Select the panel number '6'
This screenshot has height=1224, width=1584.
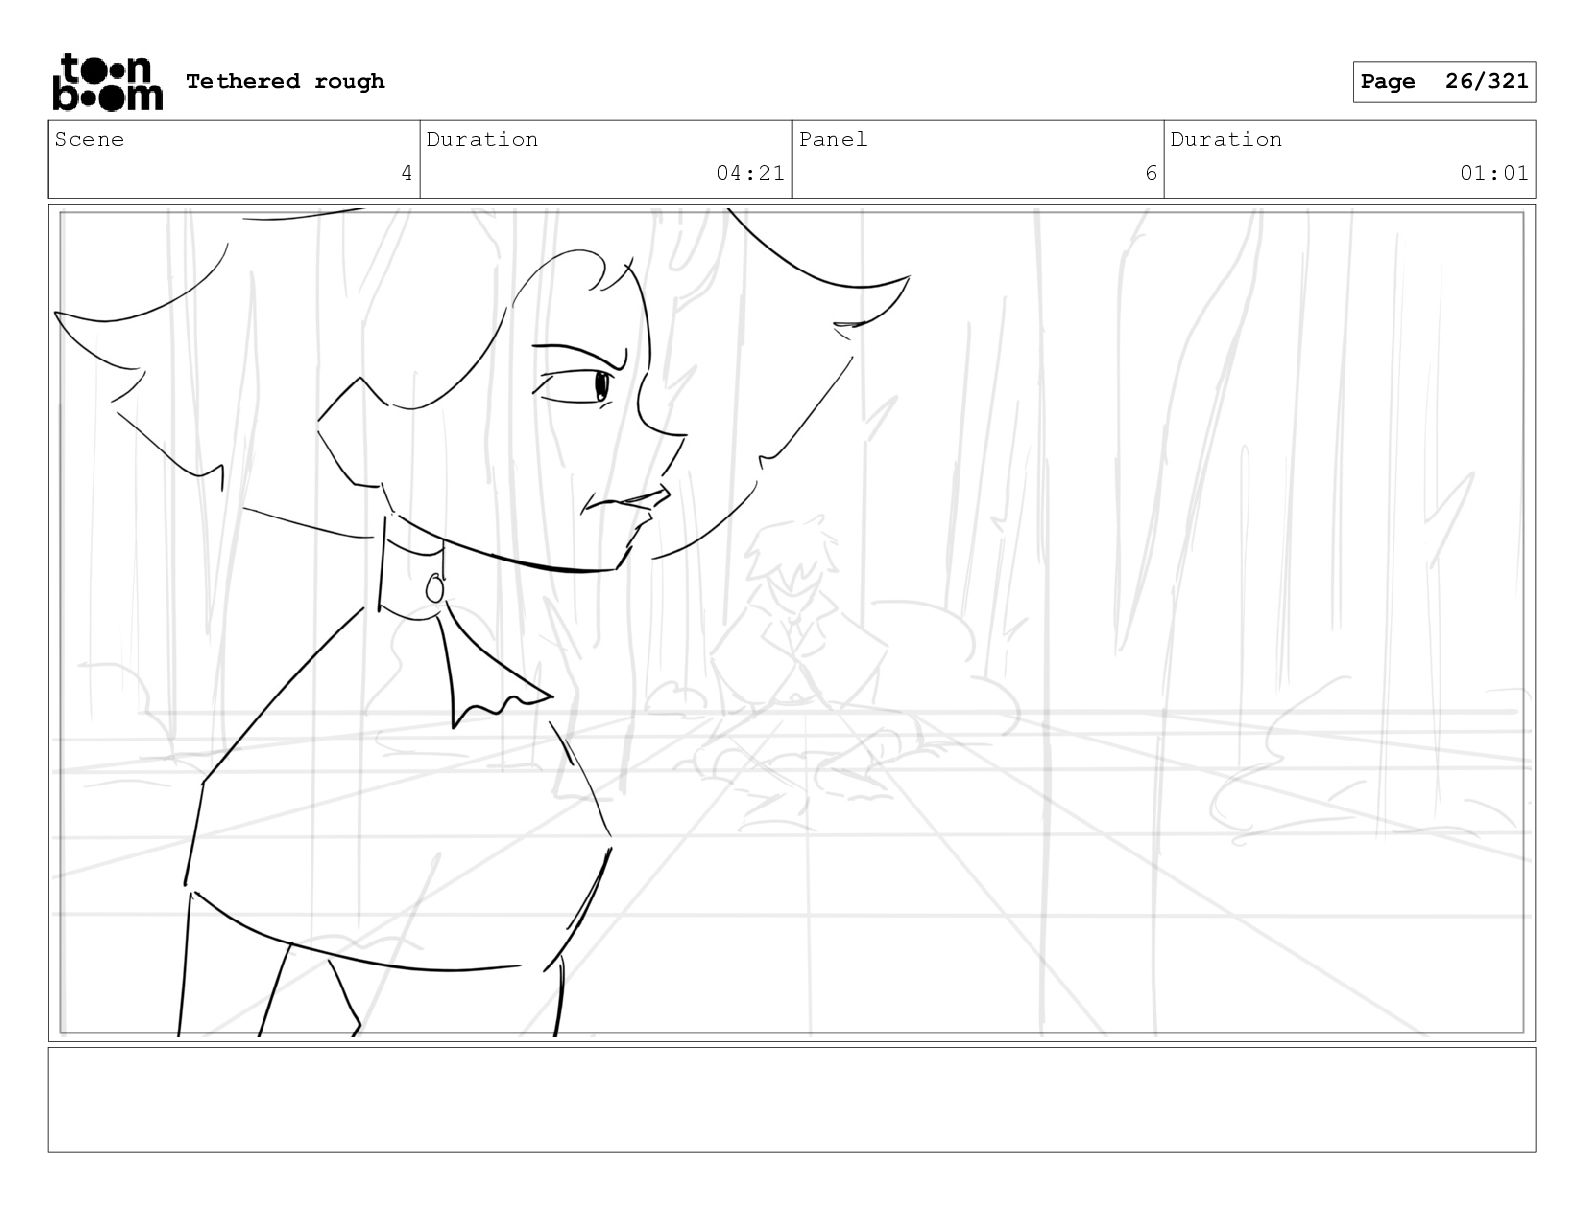tap(1151, 173)
